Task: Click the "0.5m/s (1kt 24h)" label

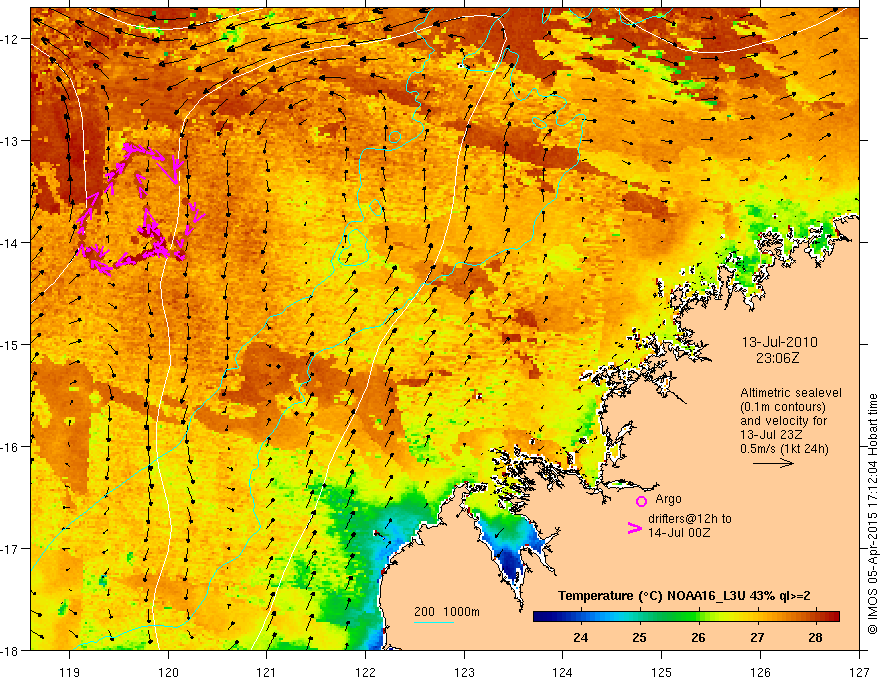Action: click(784, 448)
